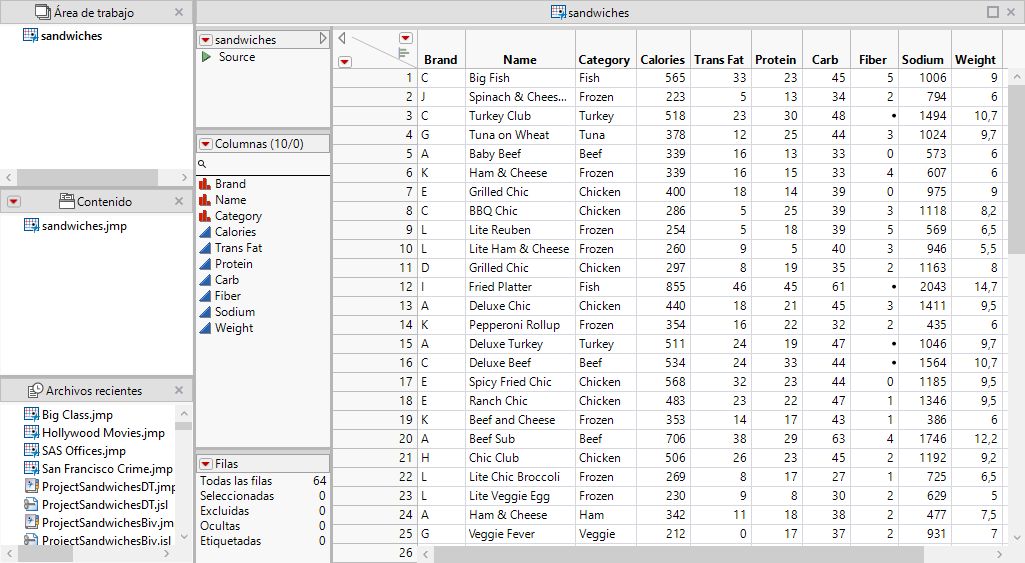Select the Category nominal column icon
This screenshot has width=1025, height=563.
(x=205, y=216)
